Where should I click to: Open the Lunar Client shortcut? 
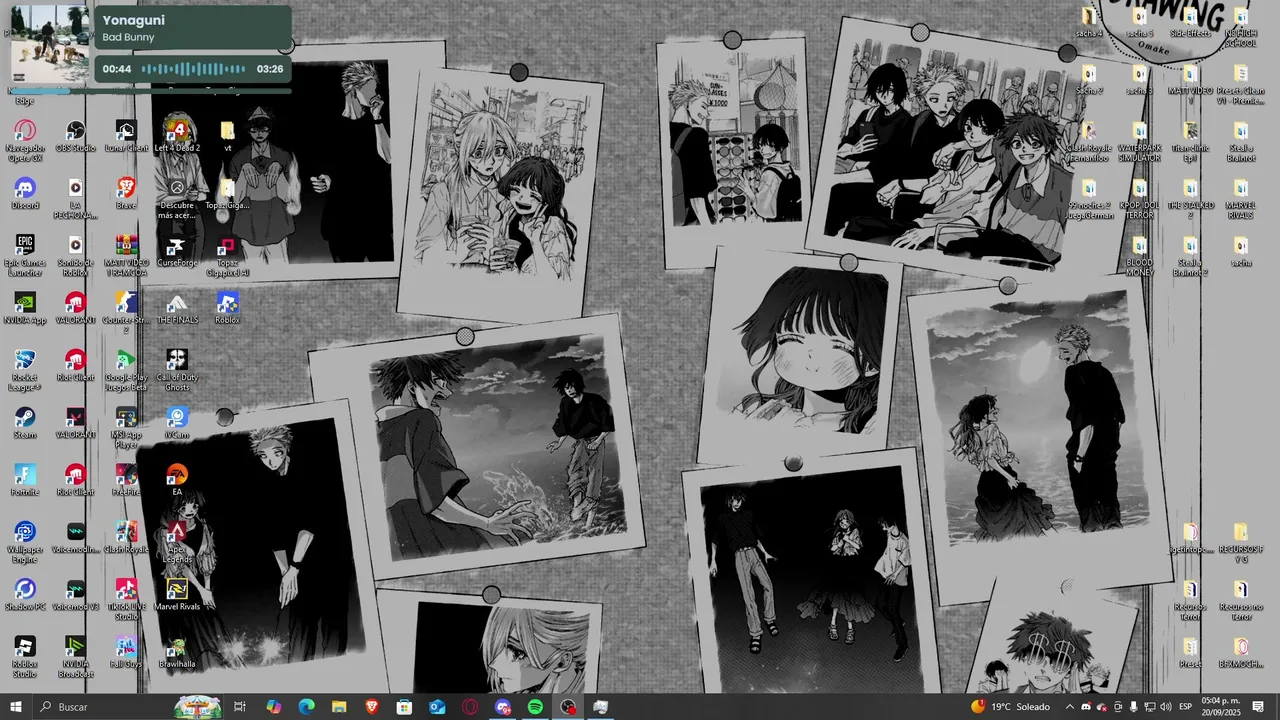pyautogui.click(x=126, y=137)
